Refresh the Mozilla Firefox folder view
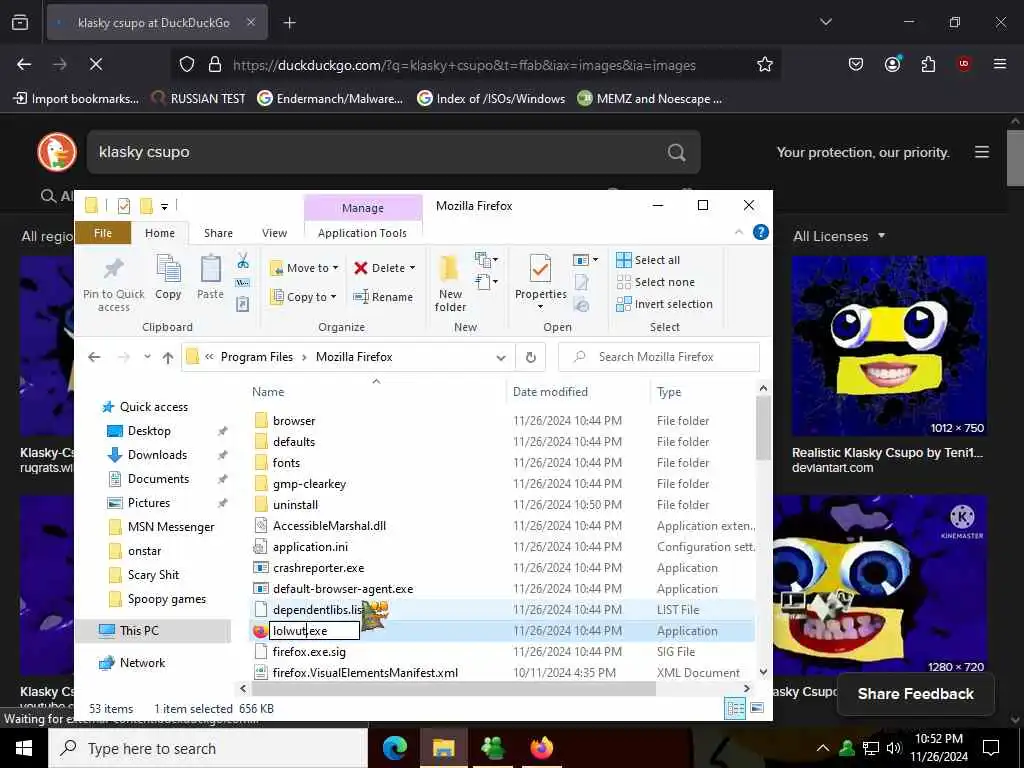 pos(531,357)
